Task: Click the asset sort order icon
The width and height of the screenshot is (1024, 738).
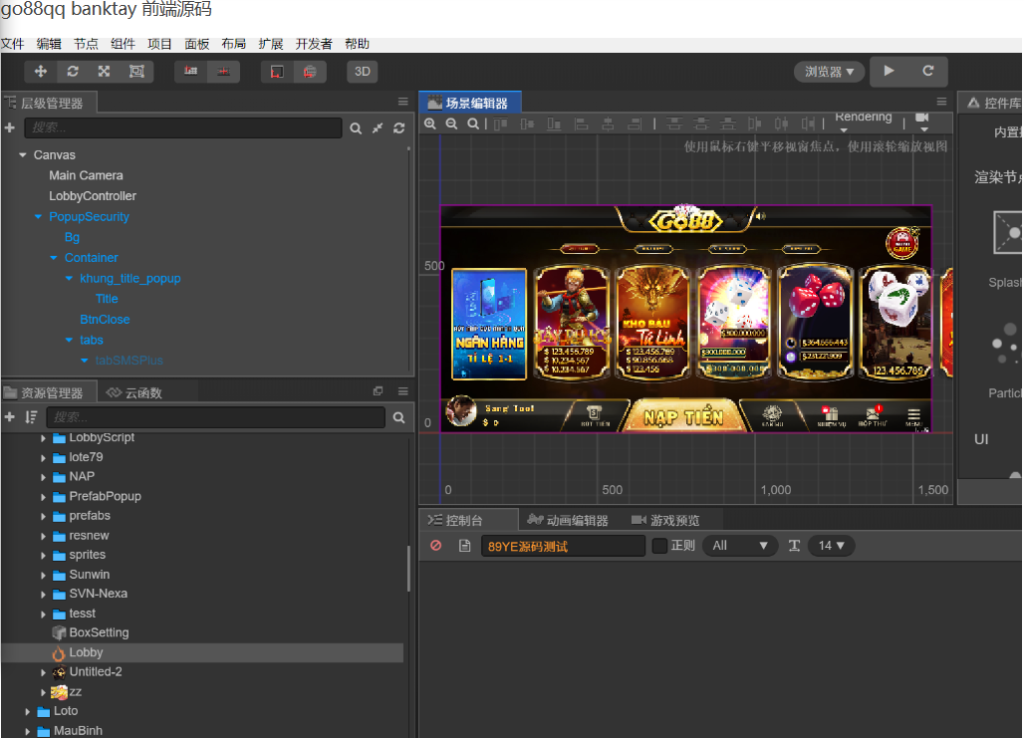Action: pos(31,417)
